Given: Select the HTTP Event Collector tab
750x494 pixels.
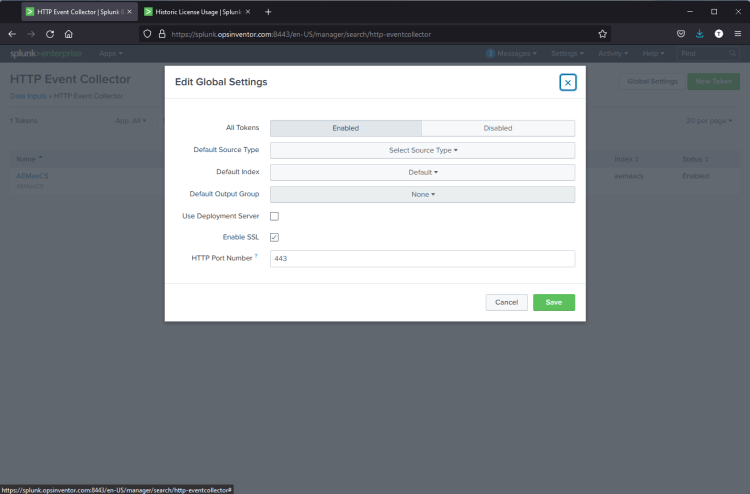Looking at the screenshot, I should (x=79, y=12).
